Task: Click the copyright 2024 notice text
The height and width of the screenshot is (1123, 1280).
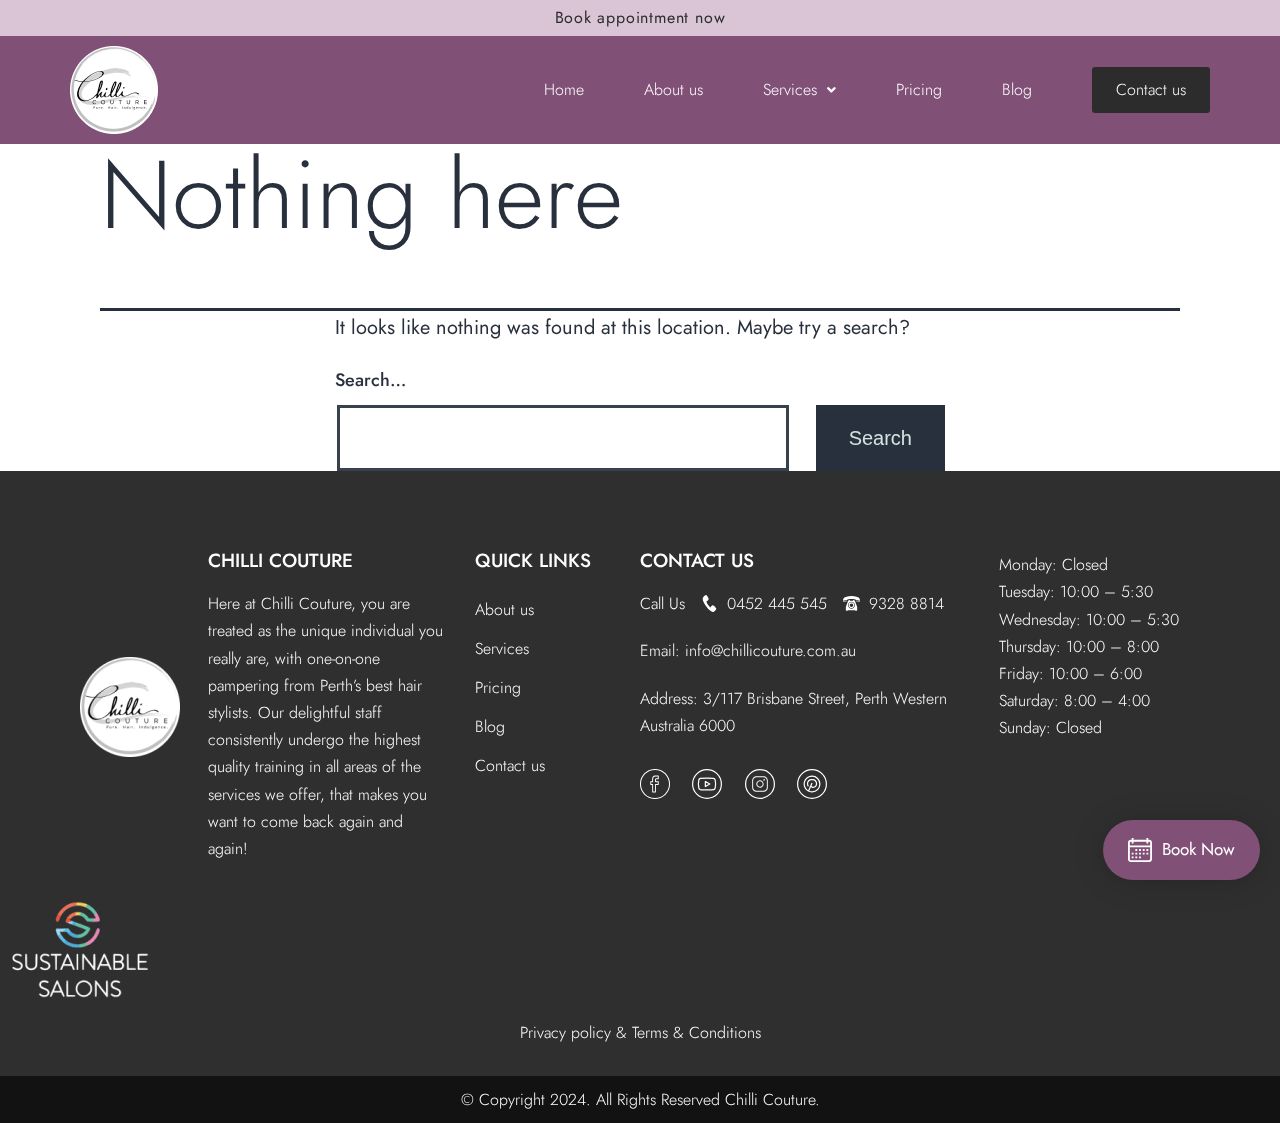Action: 640,1100
